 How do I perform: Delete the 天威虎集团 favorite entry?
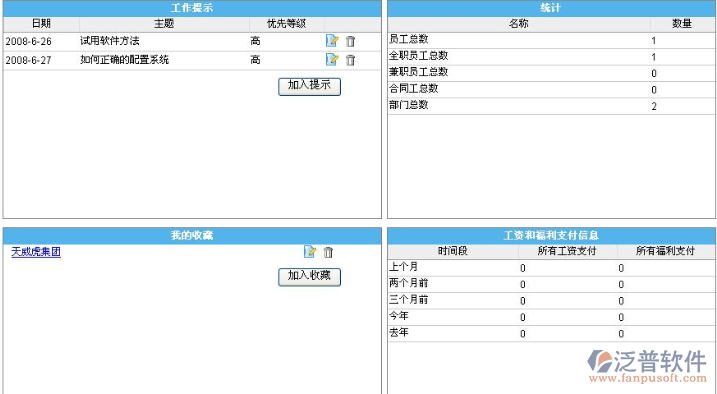pos(328,252)
